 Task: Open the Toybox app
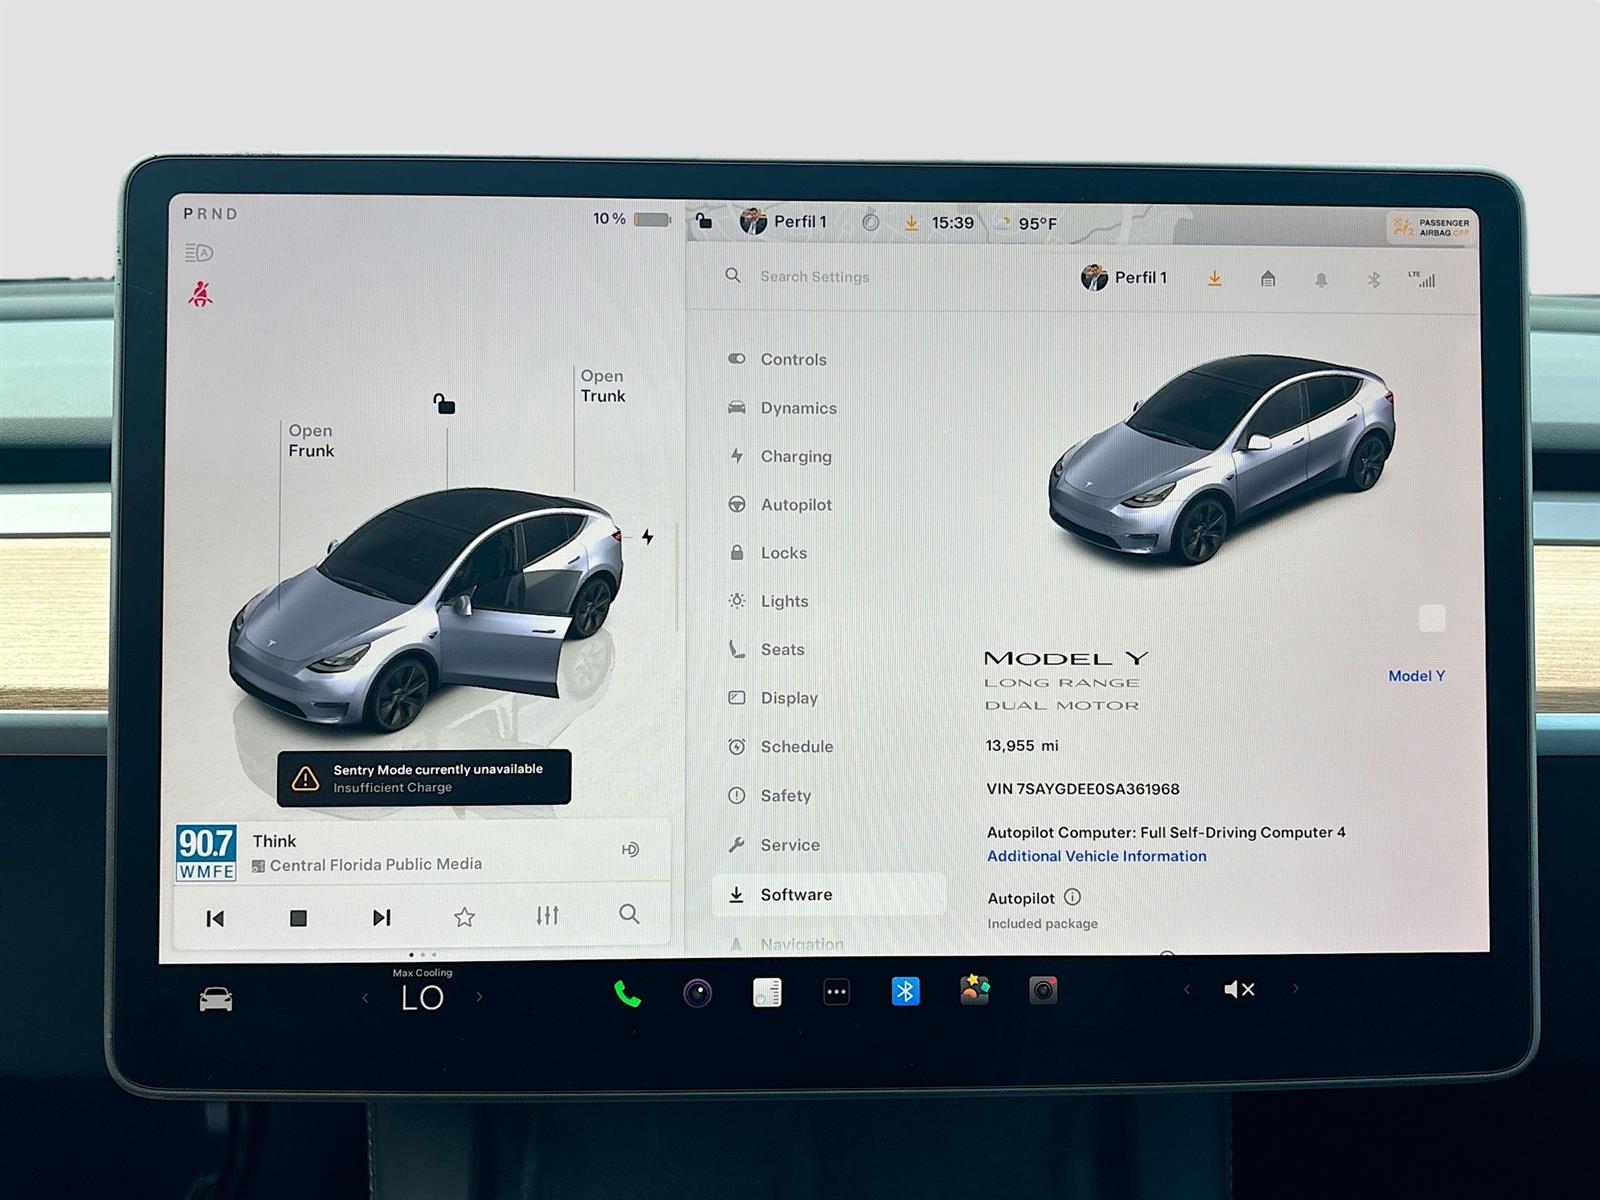pyautogui.click(x=974, y=990)
